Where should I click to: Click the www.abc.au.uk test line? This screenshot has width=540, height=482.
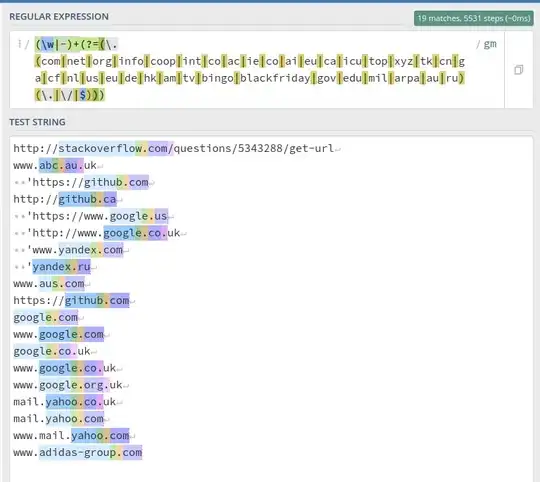pyautogui.click(x=55, y=165)
